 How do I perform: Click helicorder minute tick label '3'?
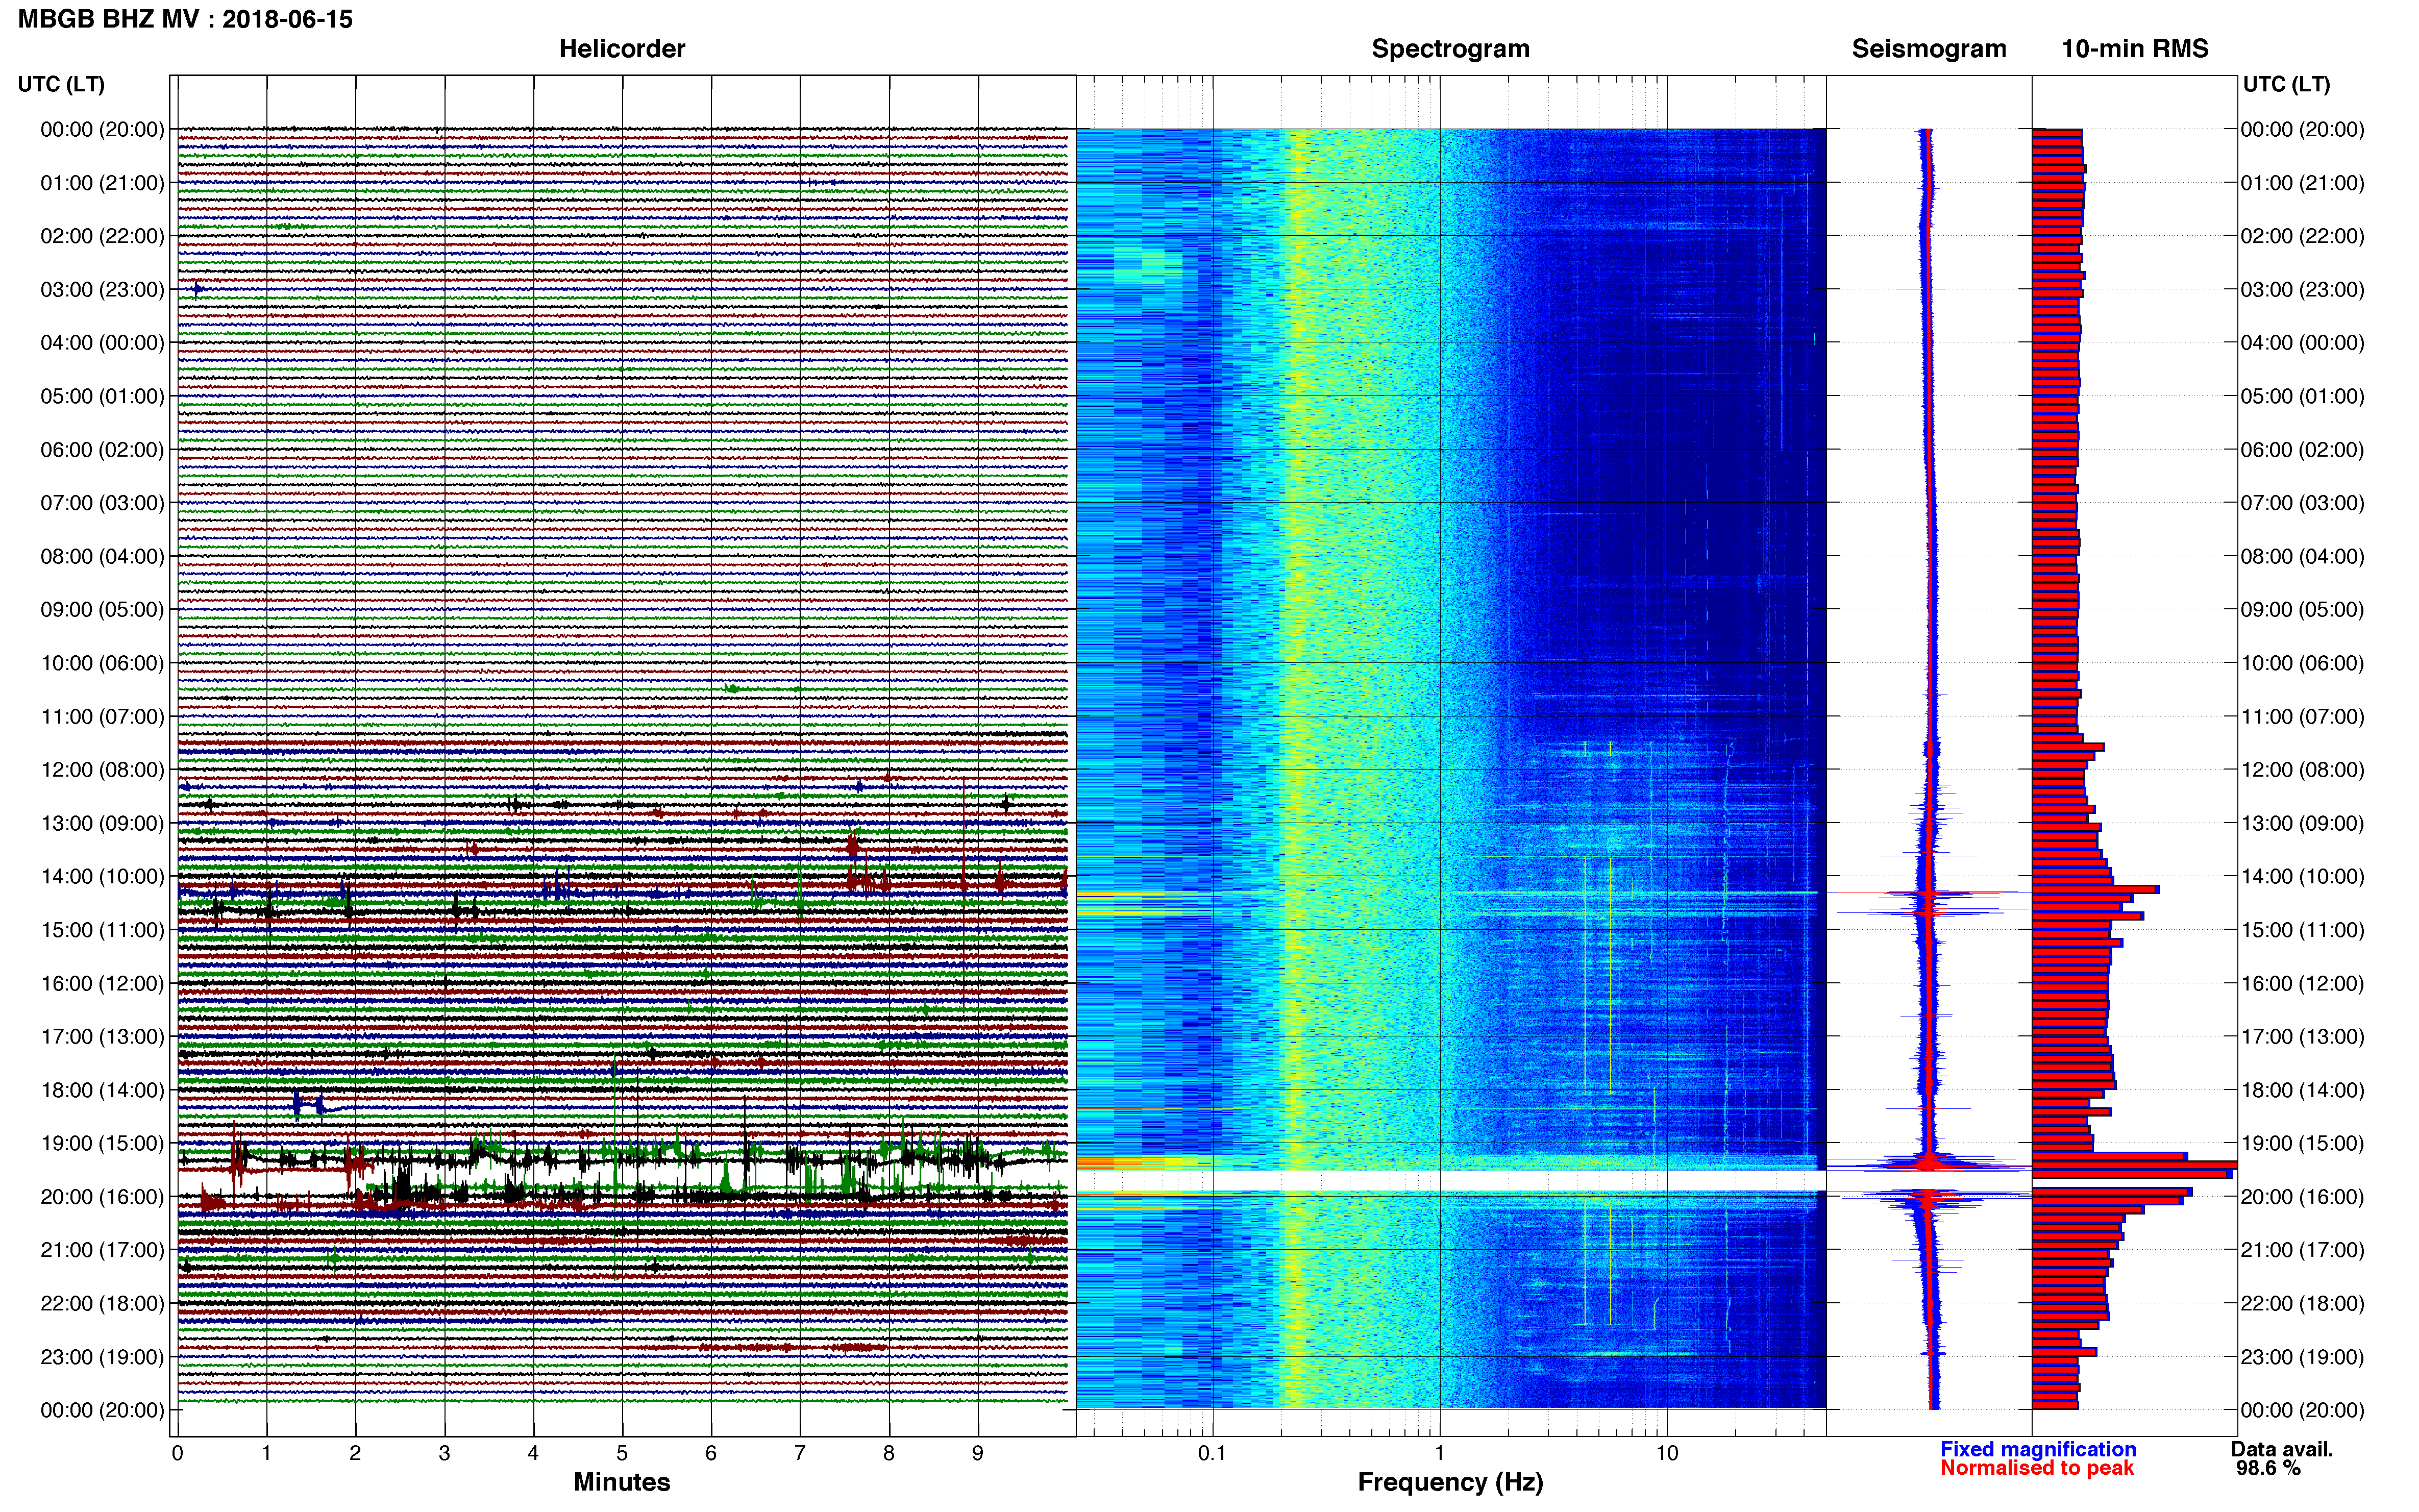tap(444, 1453)
